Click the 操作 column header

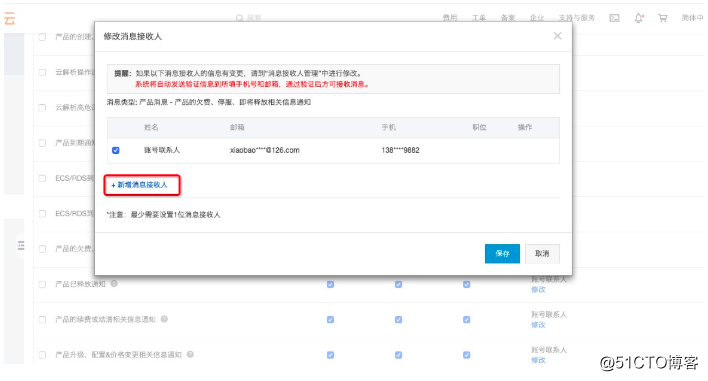click(x=525, y=127)
